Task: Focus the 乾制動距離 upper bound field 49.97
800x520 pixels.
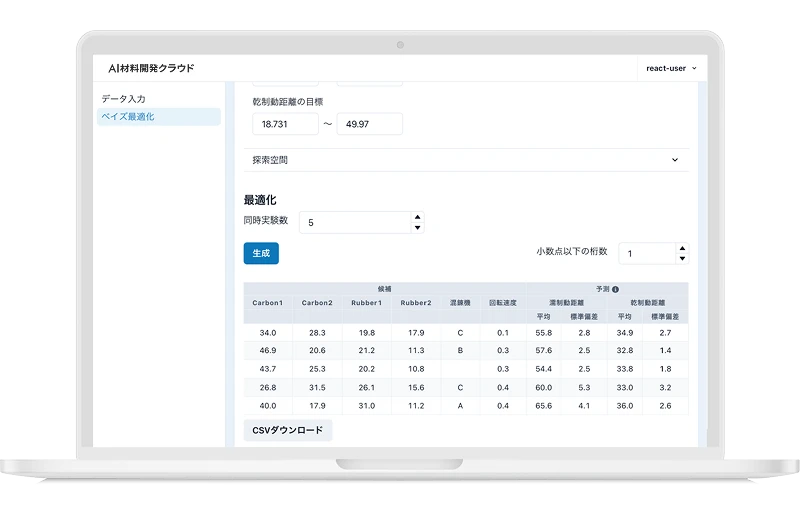Action: (x=369, y=124)
